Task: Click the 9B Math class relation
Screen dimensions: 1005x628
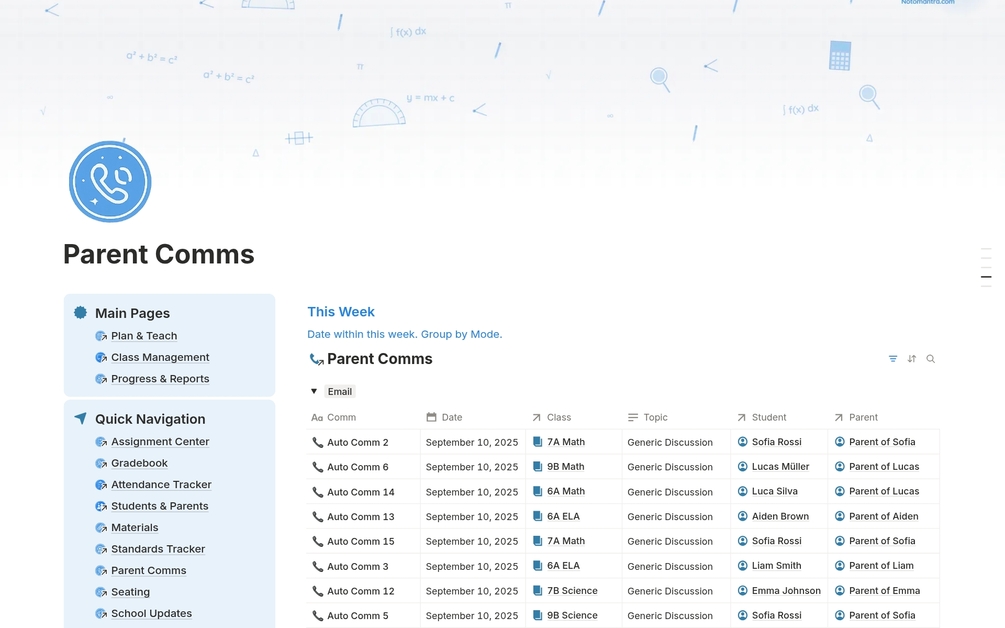Action: point(565,467)
